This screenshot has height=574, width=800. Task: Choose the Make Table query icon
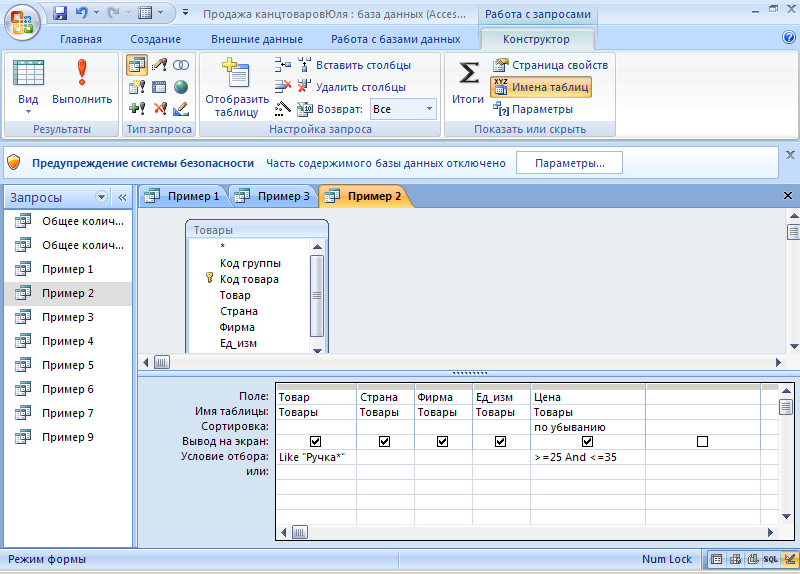pos(137,87)
